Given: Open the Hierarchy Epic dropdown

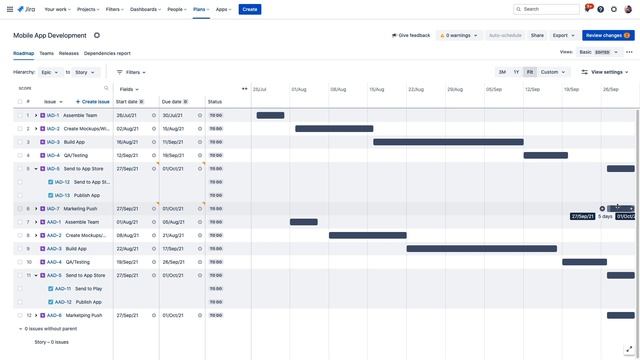Looking at the screenshot, I should [x=50, y=72].
